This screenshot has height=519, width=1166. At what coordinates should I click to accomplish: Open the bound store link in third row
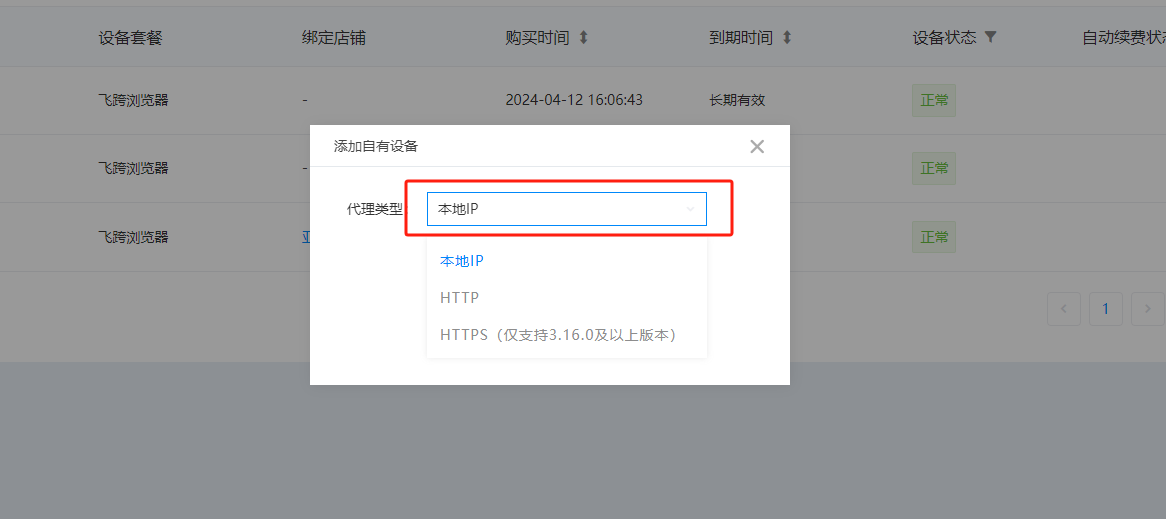tap(306, 237)
